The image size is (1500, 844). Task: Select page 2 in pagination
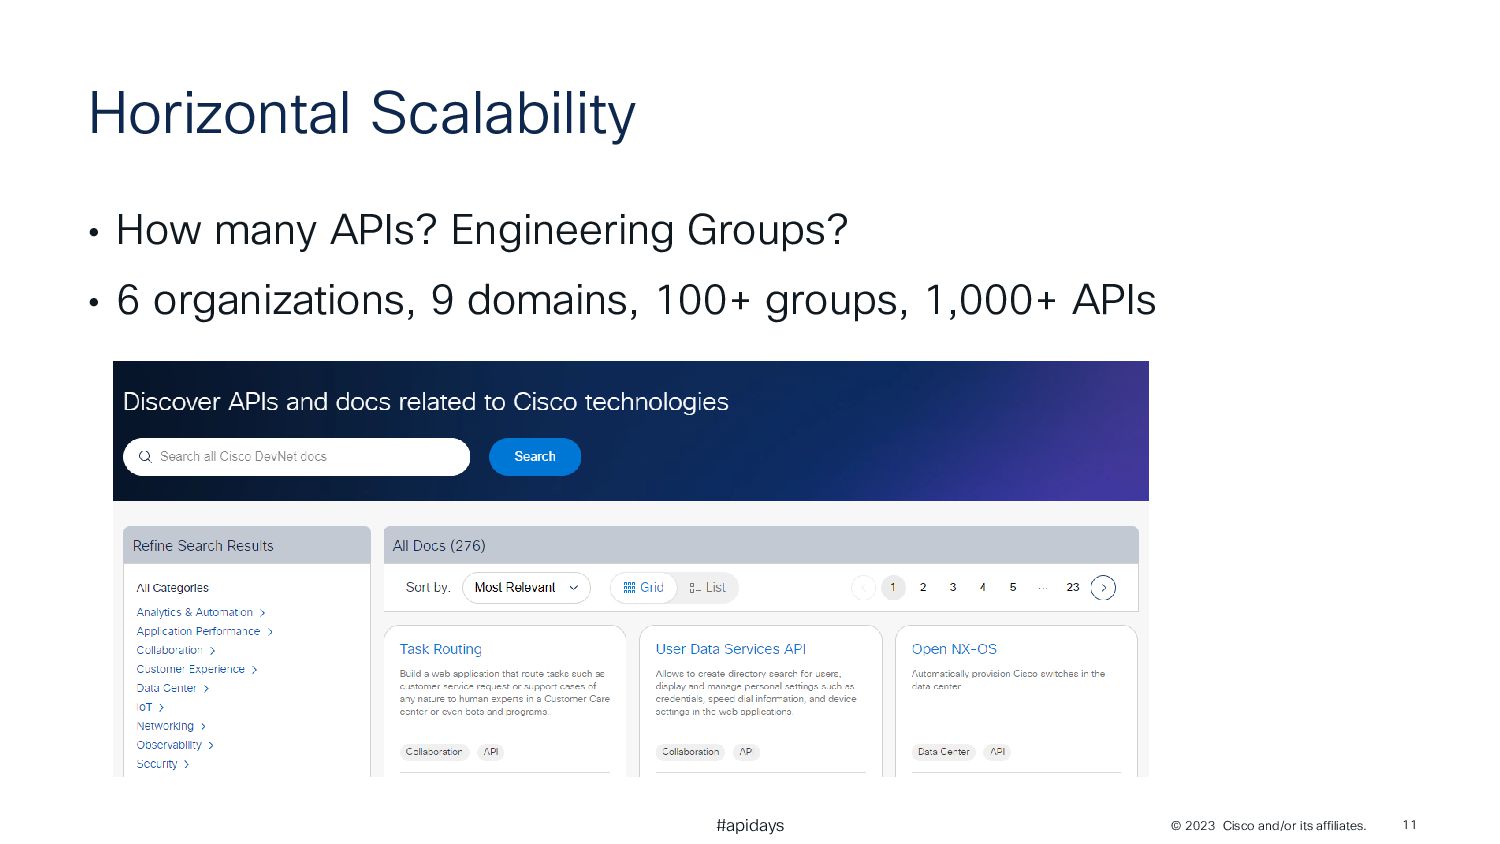point(923,588)
